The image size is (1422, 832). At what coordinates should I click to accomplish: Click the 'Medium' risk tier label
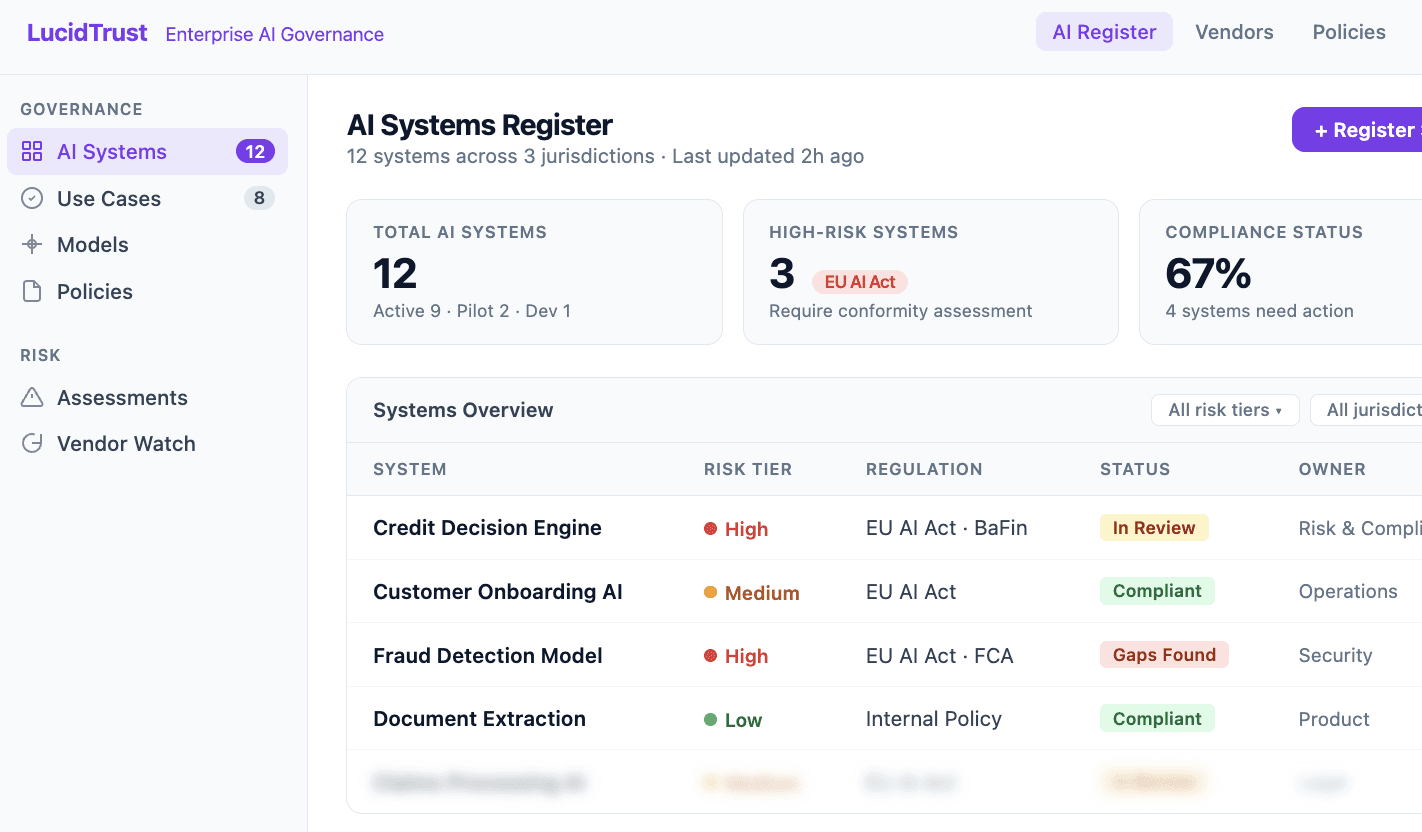coord(762,593)
